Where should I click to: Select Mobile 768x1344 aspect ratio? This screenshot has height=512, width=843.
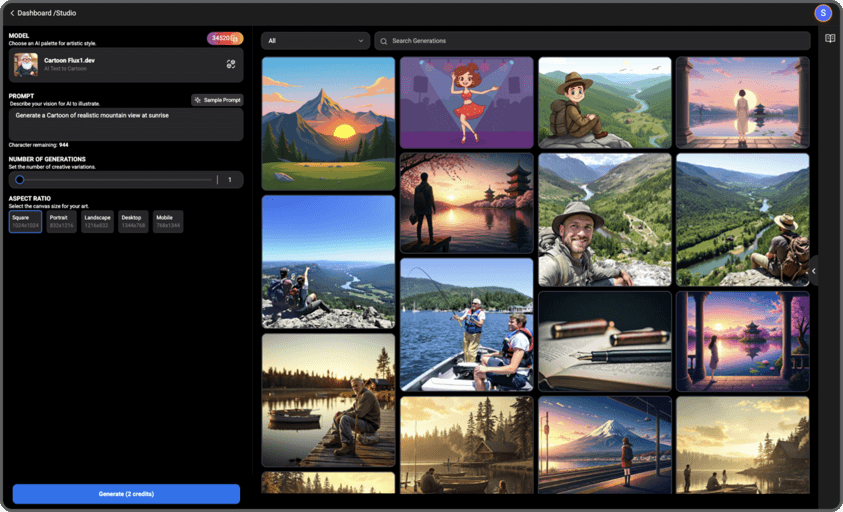(168, 222)
